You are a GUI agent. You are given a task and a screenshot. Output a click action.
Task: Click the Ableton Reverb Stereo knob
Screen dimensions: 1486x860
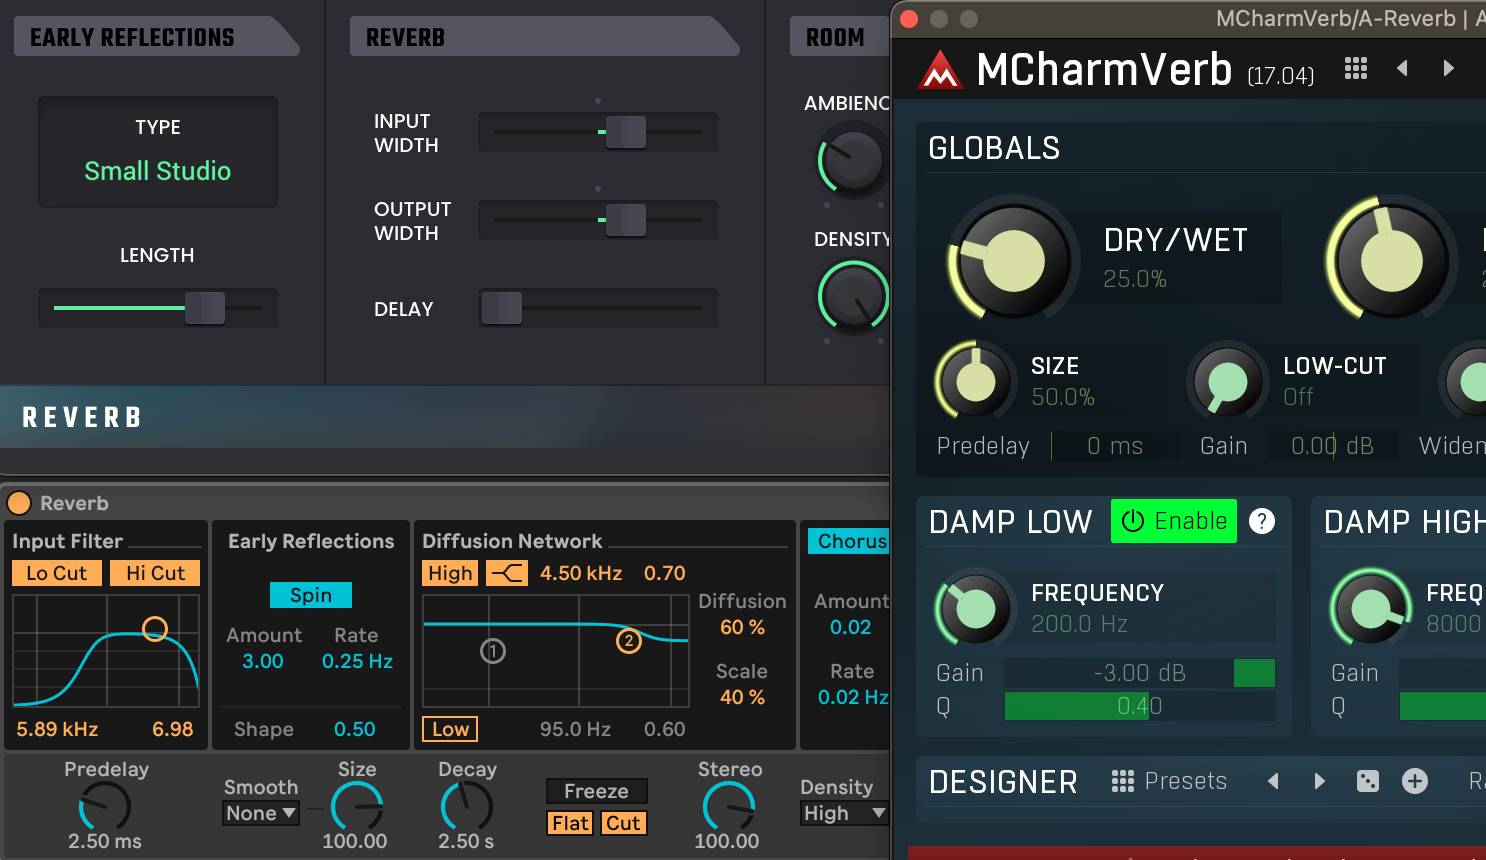click(729, 806)
